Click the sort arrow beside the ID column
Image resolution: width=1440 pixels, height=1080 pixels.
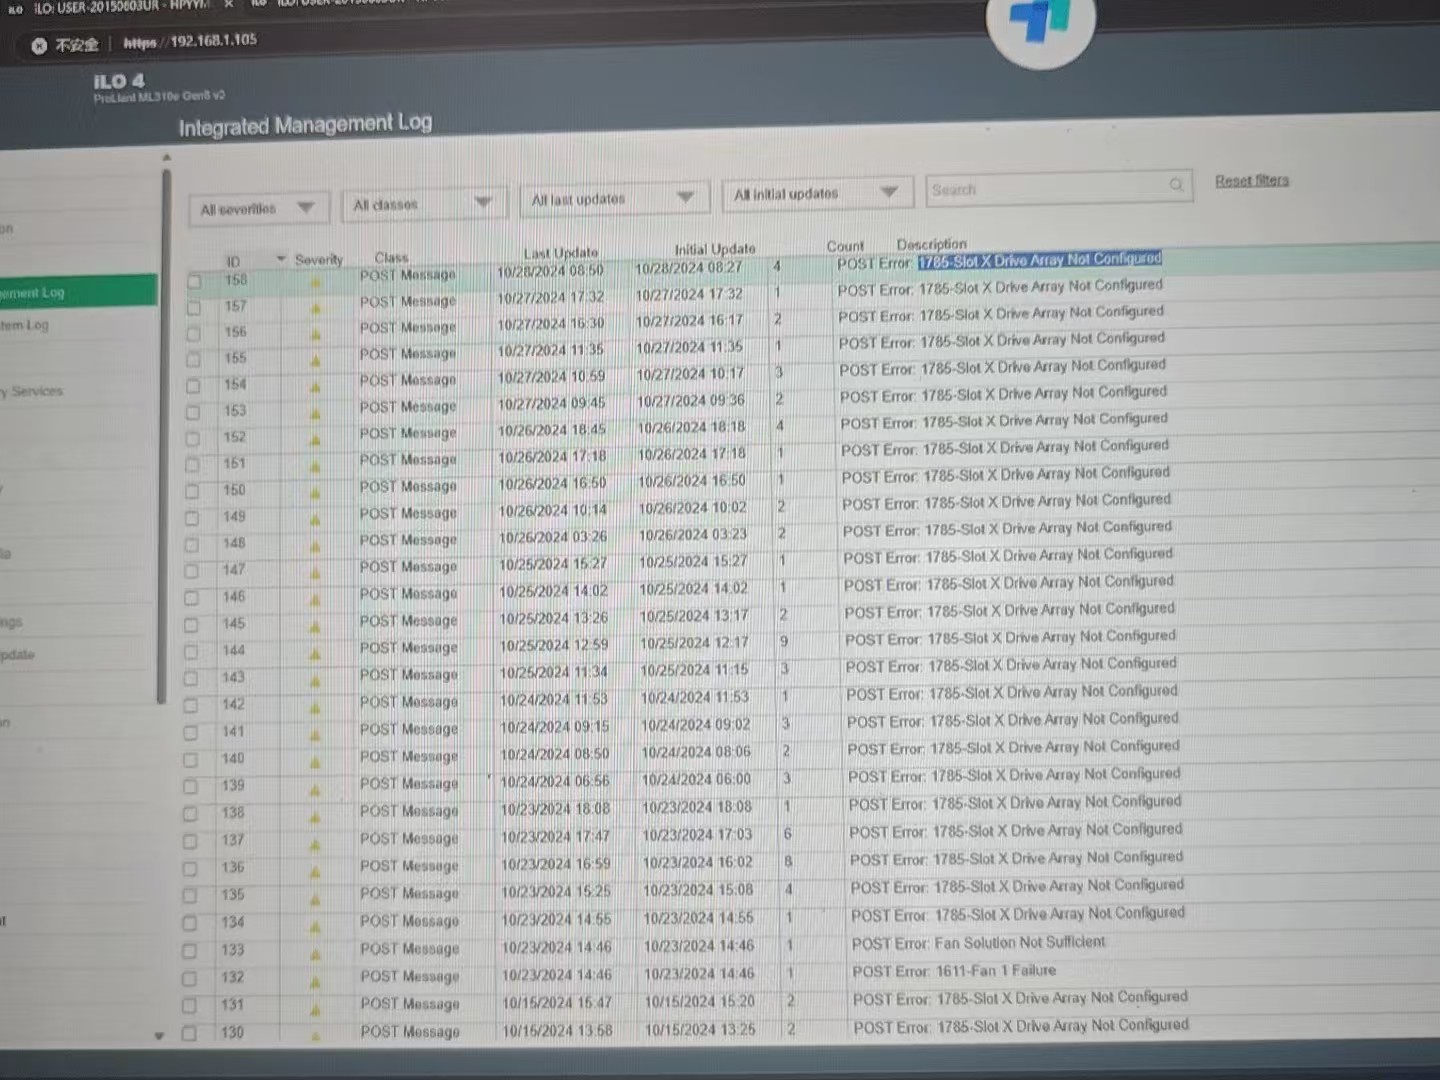(x=281, y=259)
